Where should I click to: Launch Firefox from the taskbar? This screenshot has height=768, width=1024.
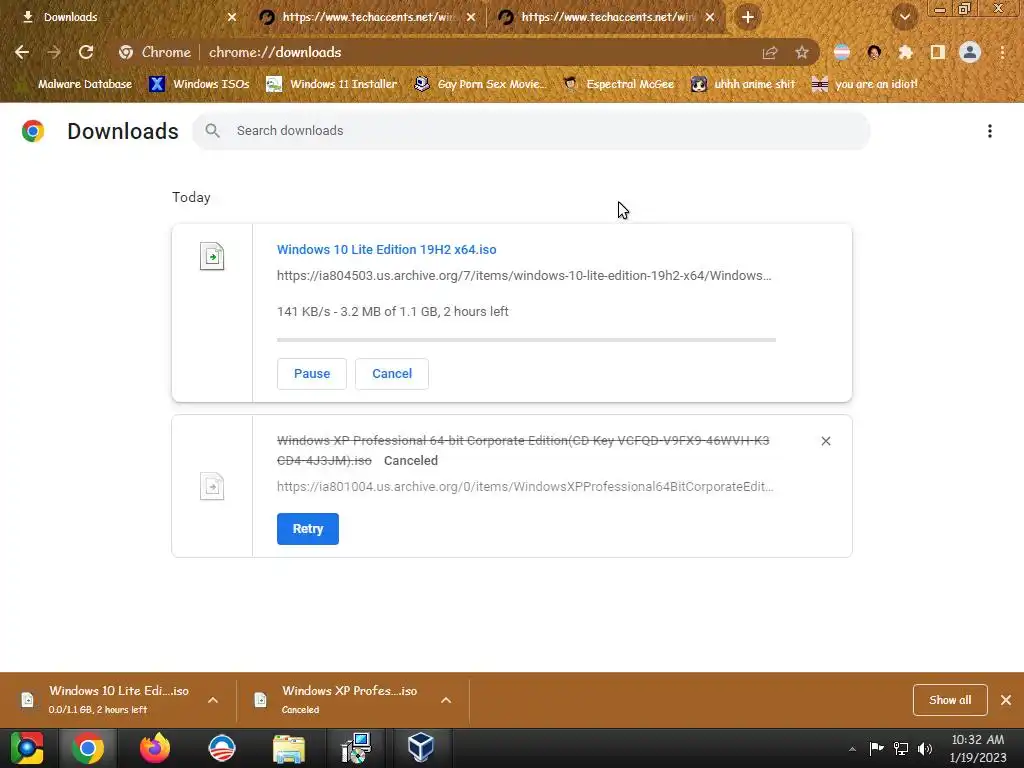pyautogui.click(x=155, y=748)
